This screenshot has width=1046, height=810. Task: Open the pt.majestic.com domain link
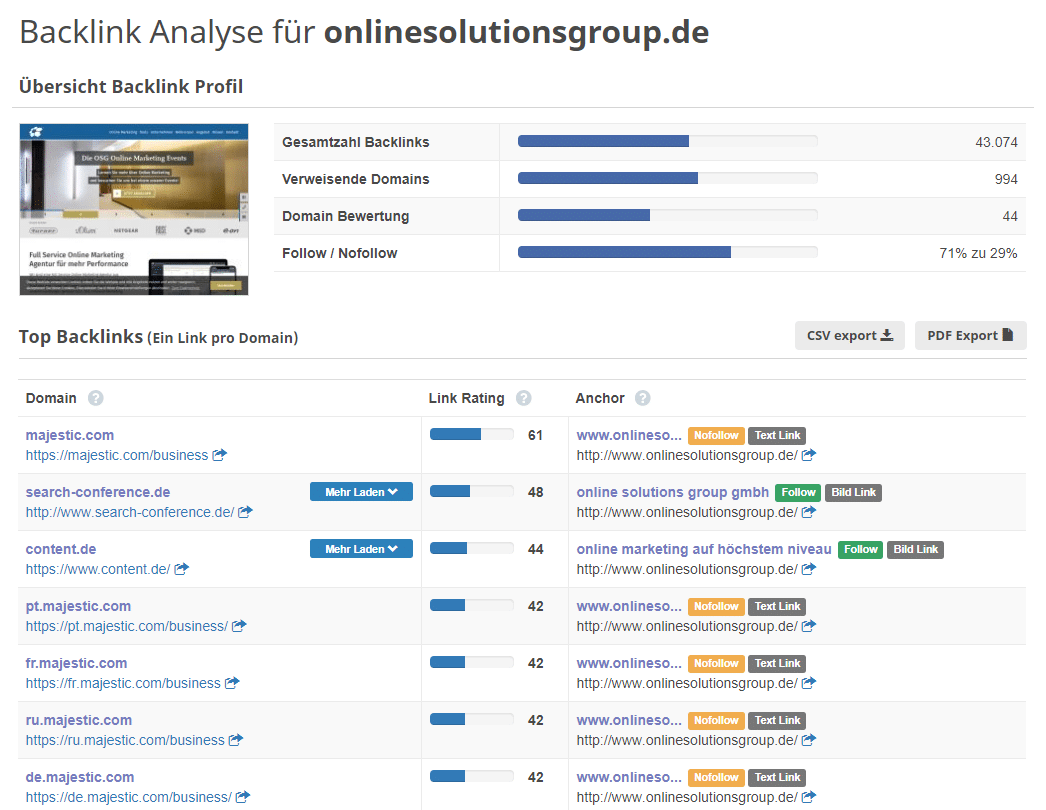tap(78, 606)
